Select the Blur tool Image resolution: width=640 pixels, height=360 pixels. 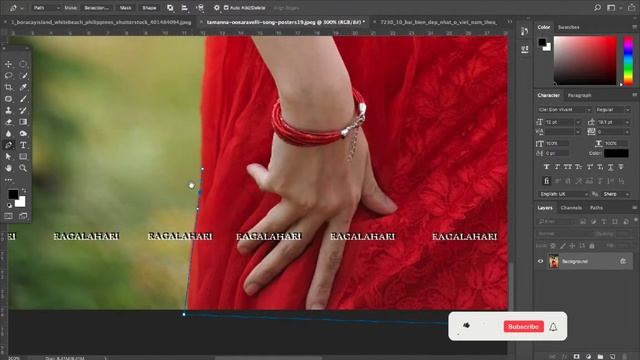(x=8, y=133)
